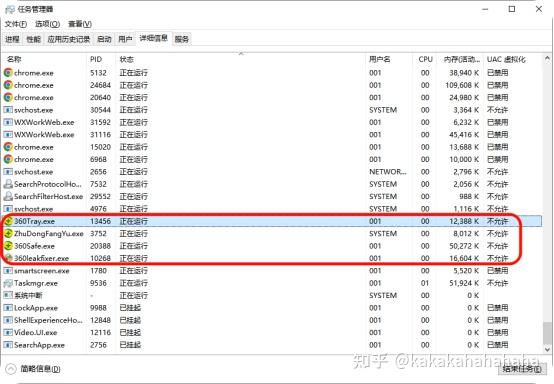
Task: Click the Video.UI.exe icon
Action: (8, 332)
